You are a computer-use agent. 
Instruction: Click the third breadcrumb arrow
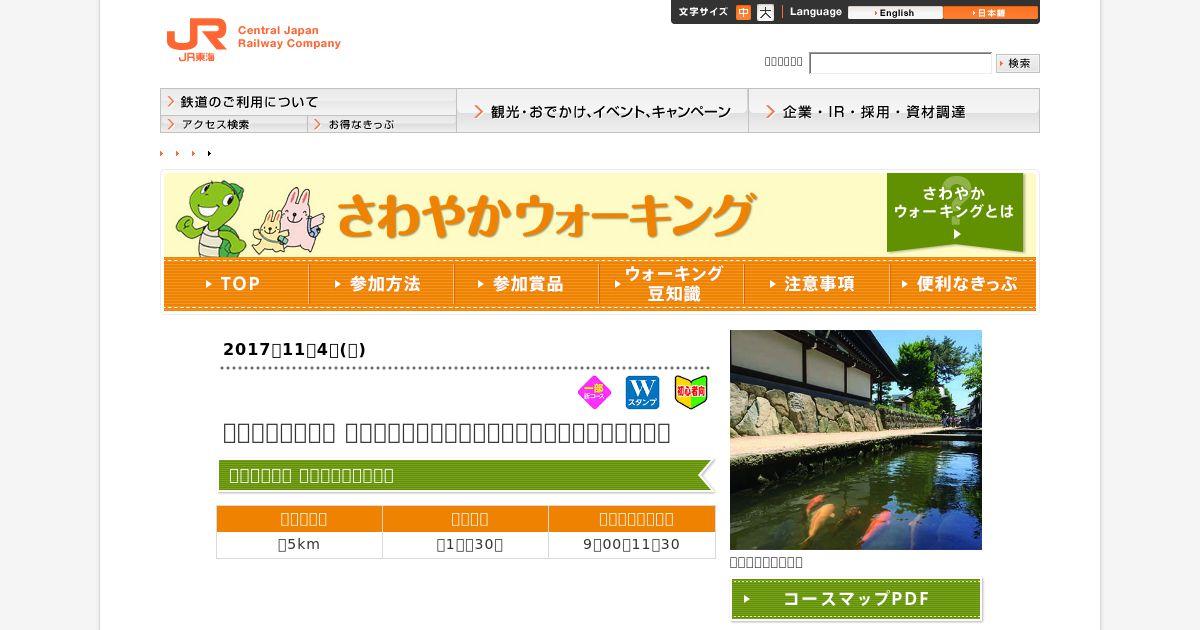[x=194, y=153]
